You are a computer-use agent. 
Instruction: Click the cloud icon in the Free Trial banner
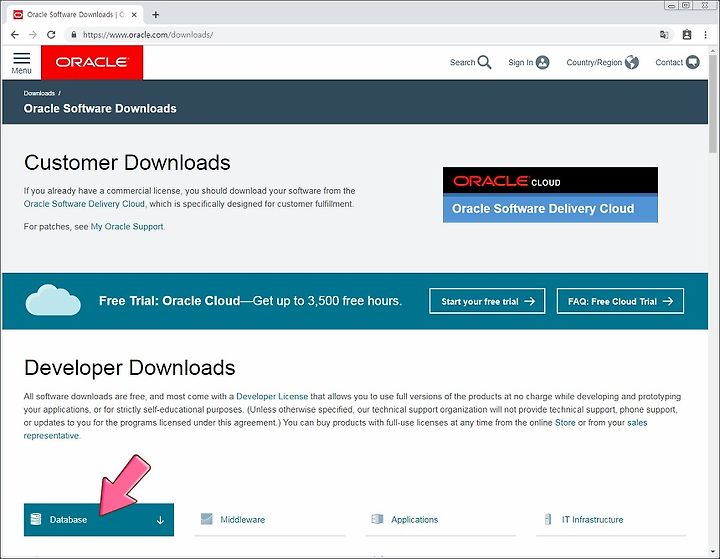pos(53,300)
